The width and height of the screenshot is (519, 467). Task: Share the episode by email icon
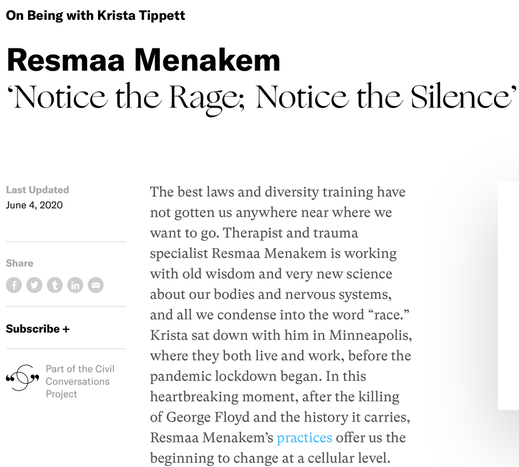point(96,285)
